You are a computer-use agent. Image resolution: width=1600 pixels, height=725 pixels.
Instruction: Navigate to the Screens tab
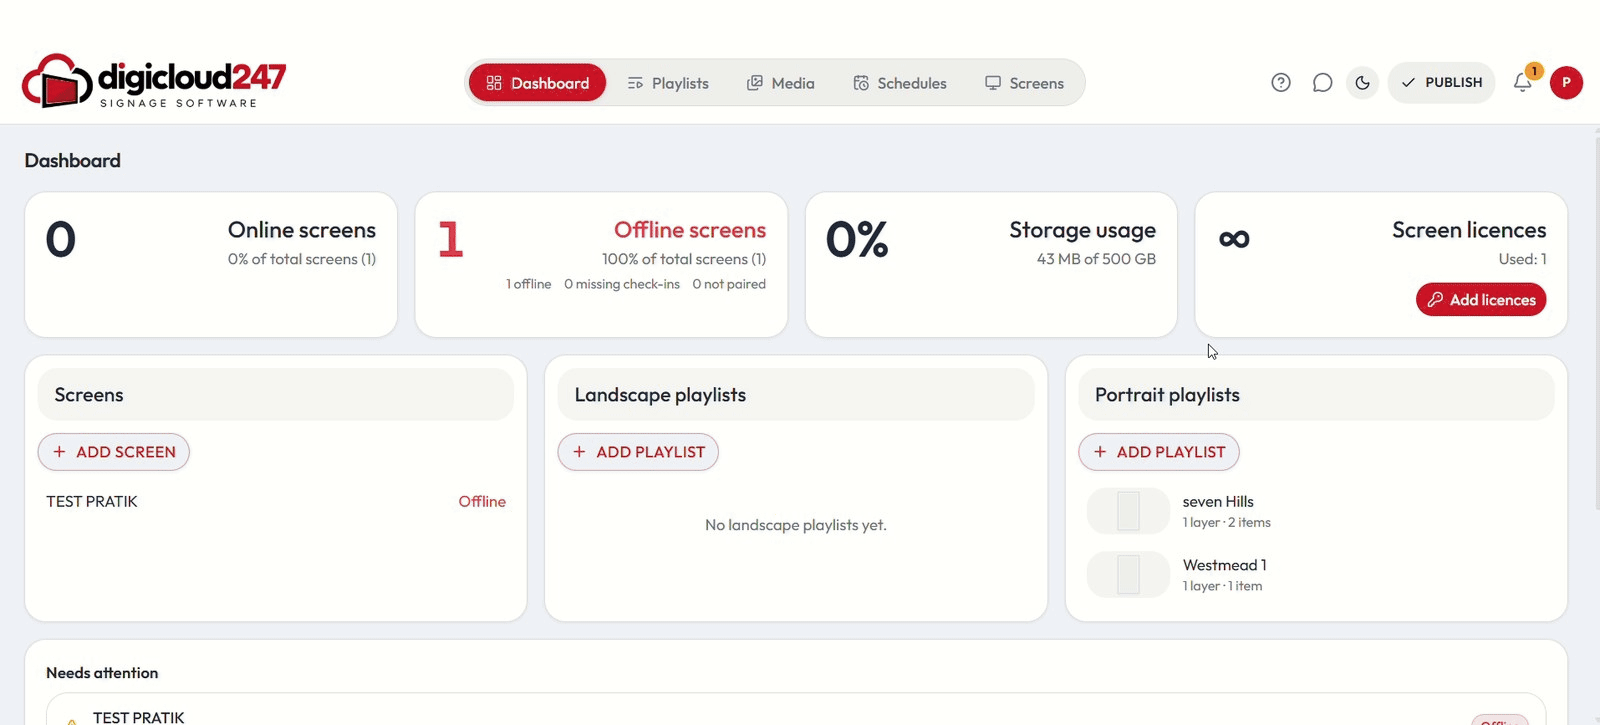1024,83
